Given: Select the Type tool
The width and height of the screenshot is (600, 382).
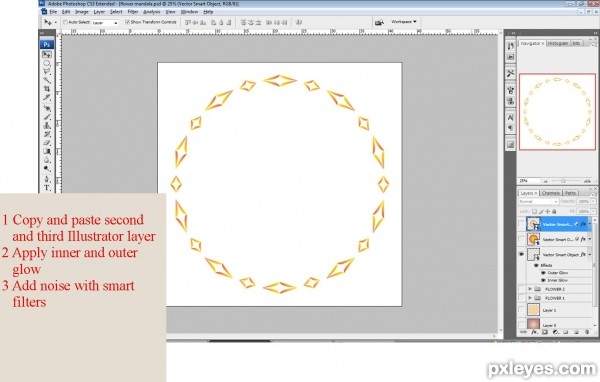Looking at the screenshot, I should pos(47,188).
